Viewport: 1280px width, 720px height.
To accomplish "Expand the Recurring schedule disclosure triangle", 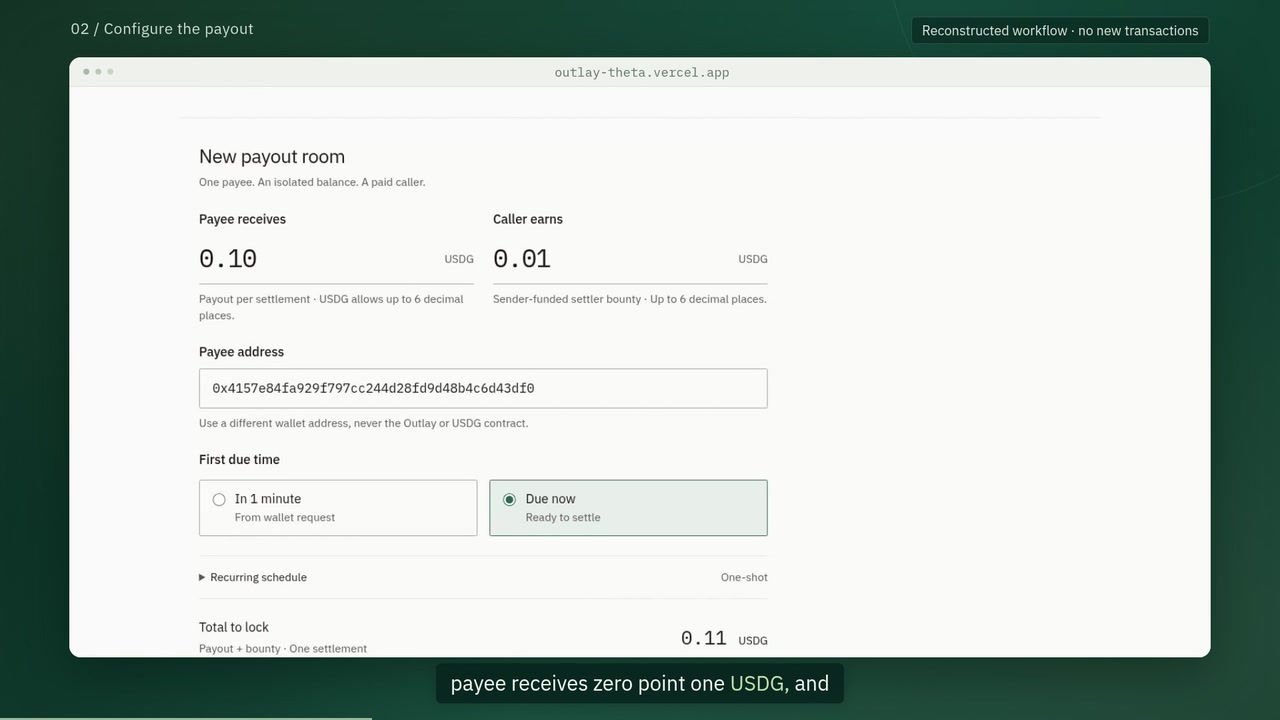I will tap(202, 577).
